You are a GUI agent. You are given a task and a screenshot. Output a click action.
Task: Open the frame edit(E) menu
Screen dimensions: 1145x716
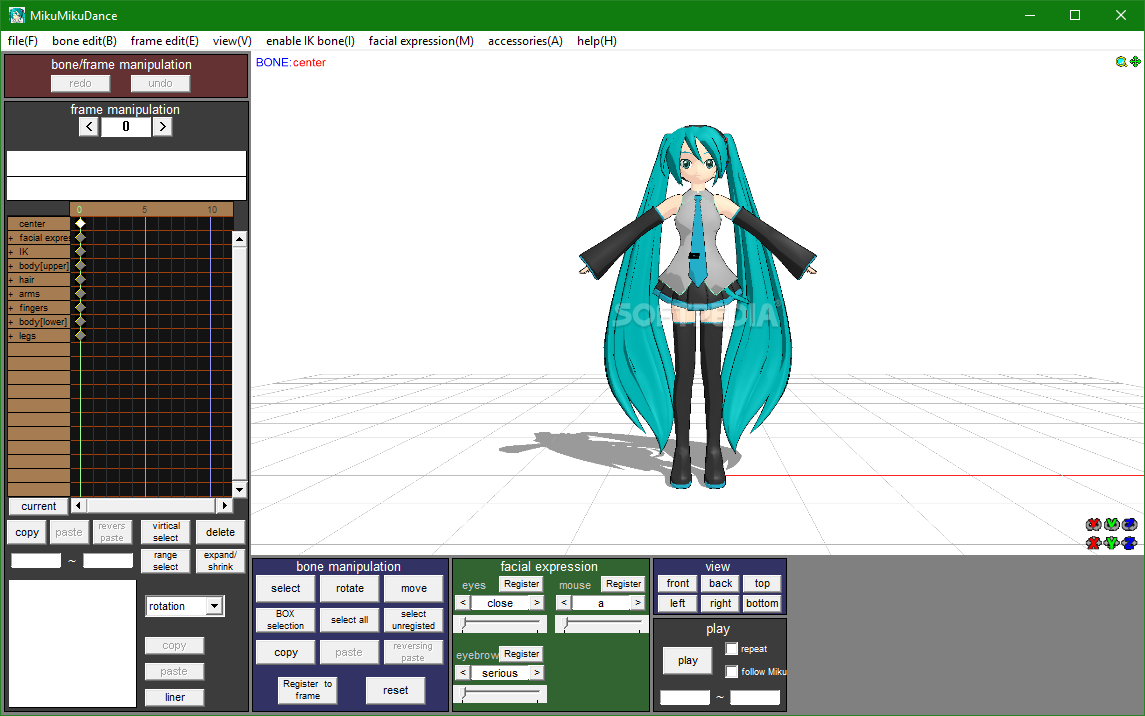[x=164, y=41]
